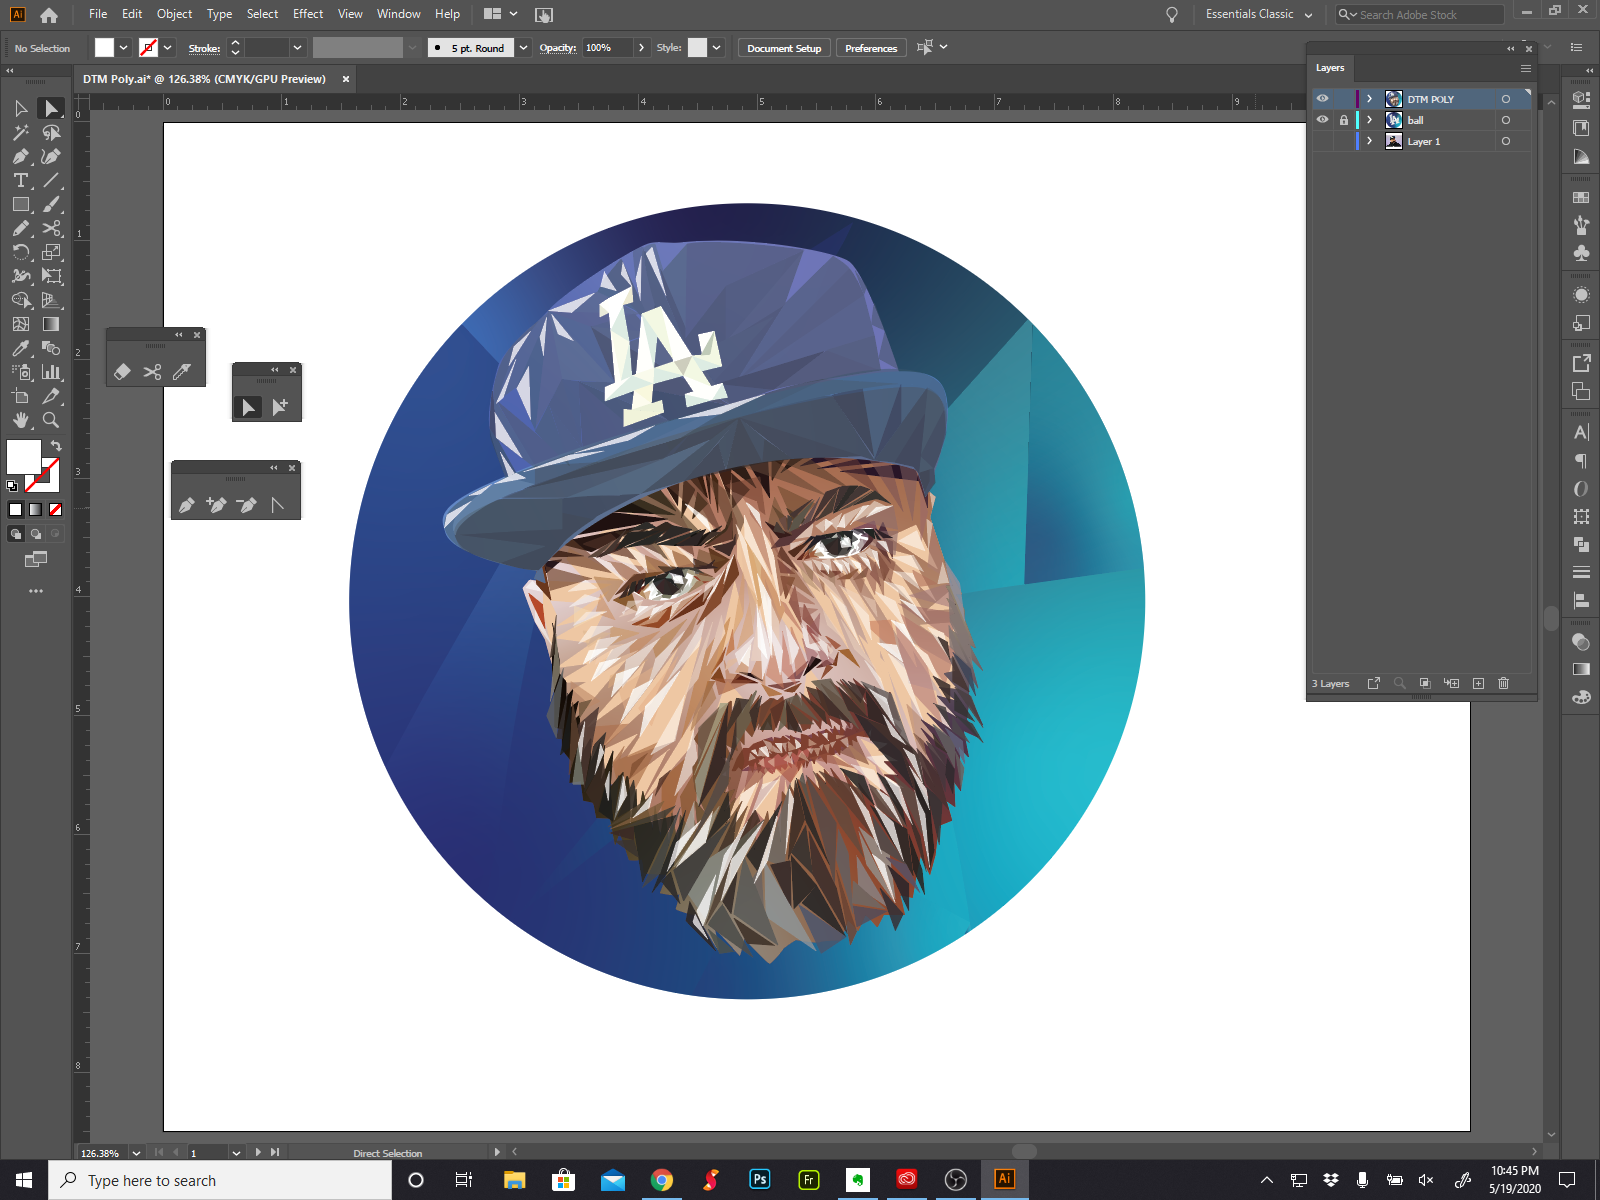Open the File menu
Screen dimensions: 1600x1200
coord(98,14)
